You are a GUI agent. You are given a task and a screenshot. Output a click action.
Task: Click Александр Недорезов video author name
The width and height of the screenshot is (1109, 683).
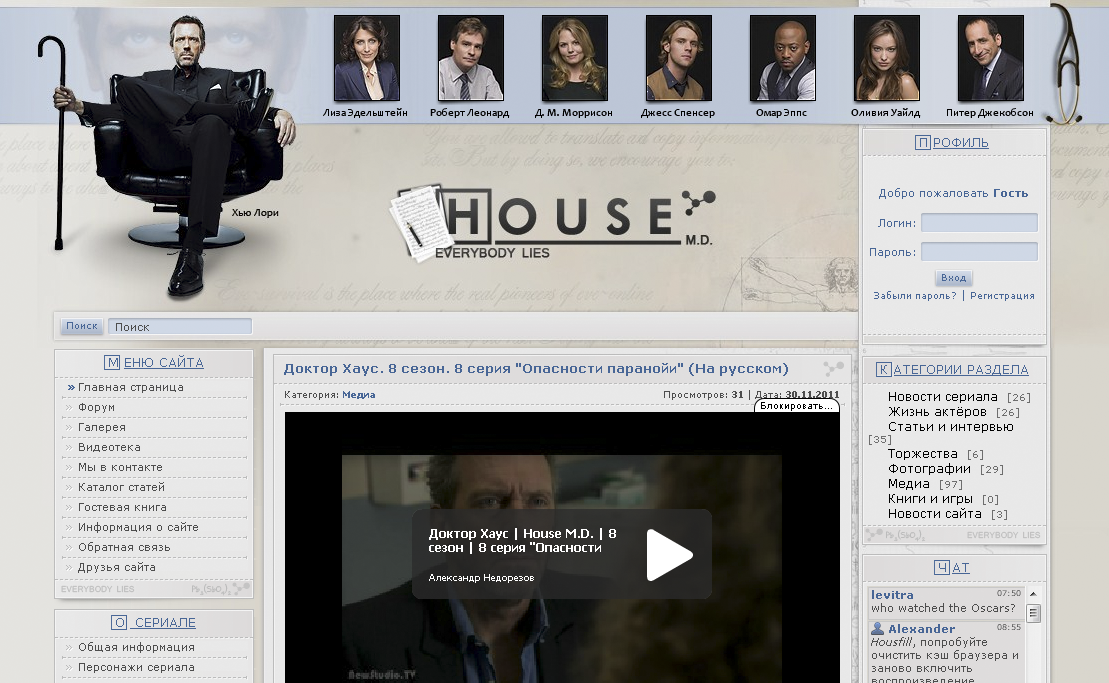481,578
